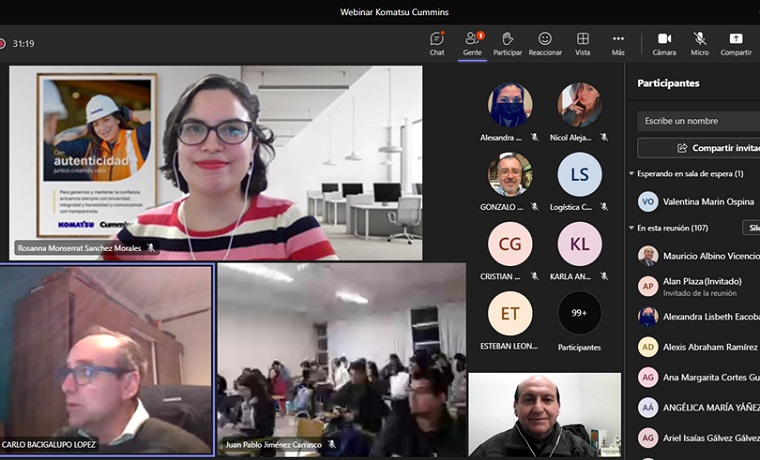Click the Escribe un nombre search field

(x=698, y=121)
